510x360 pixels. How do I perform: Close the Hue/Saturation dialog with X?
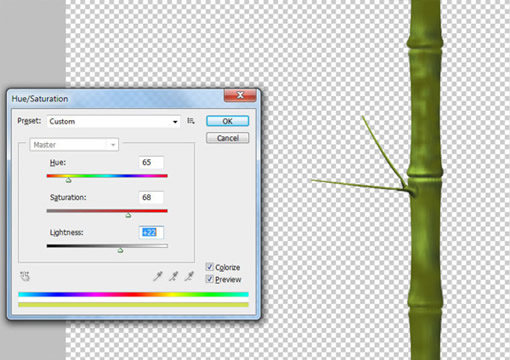point(240,95)
